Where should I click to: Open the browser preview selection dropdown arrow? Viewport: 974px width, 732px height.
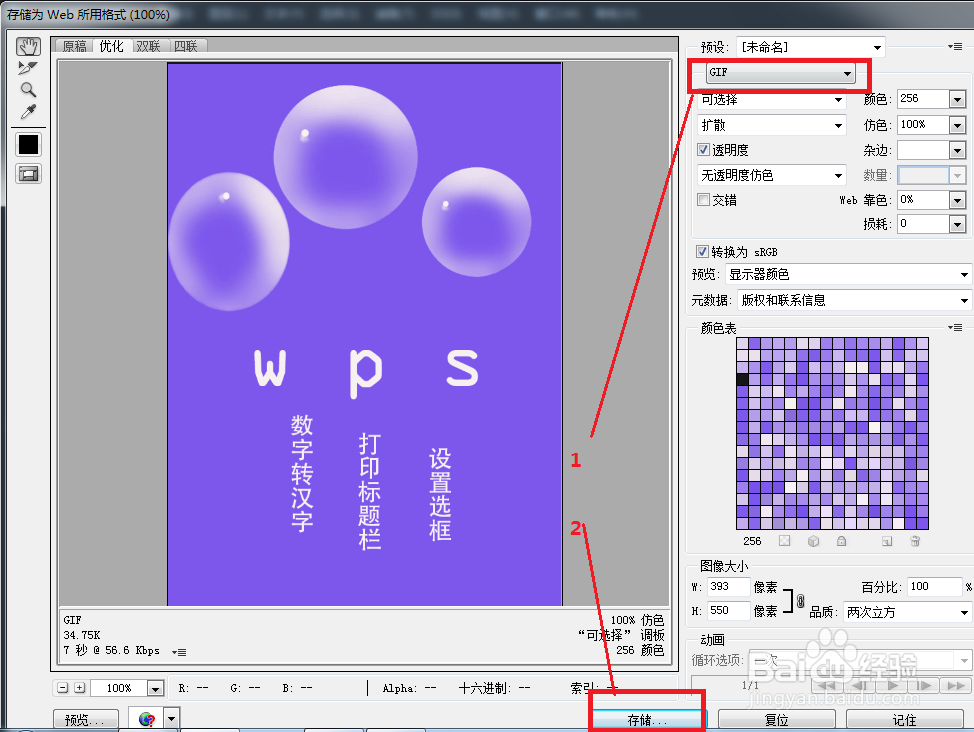[x=171, y=719]
